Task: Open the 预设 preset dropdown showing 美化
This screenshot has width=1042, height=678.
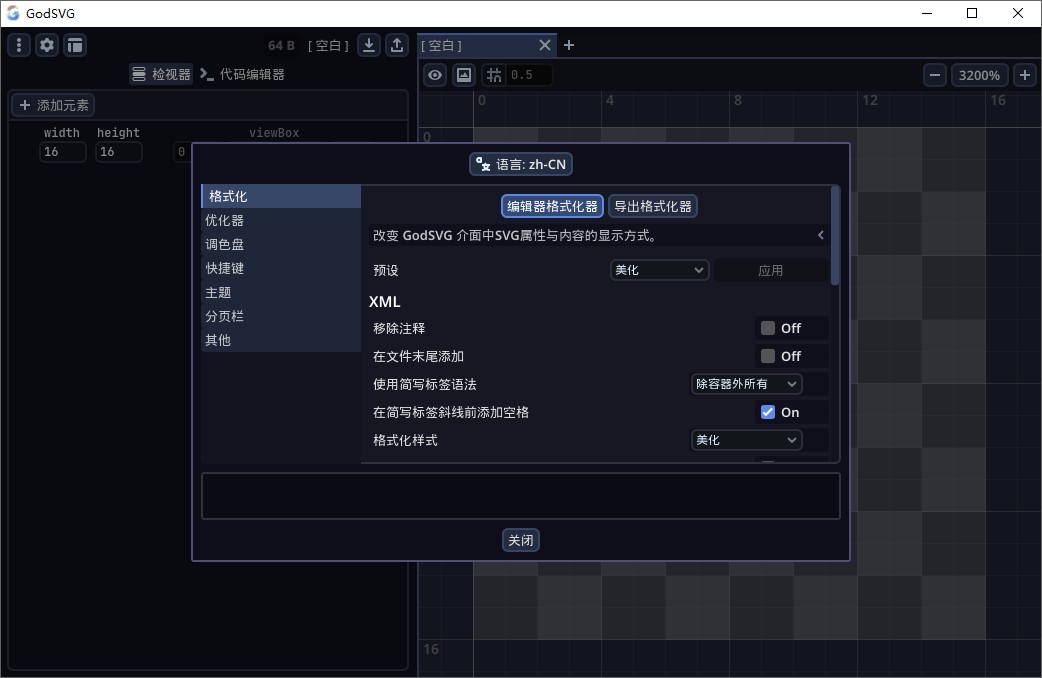Action: 659,269
